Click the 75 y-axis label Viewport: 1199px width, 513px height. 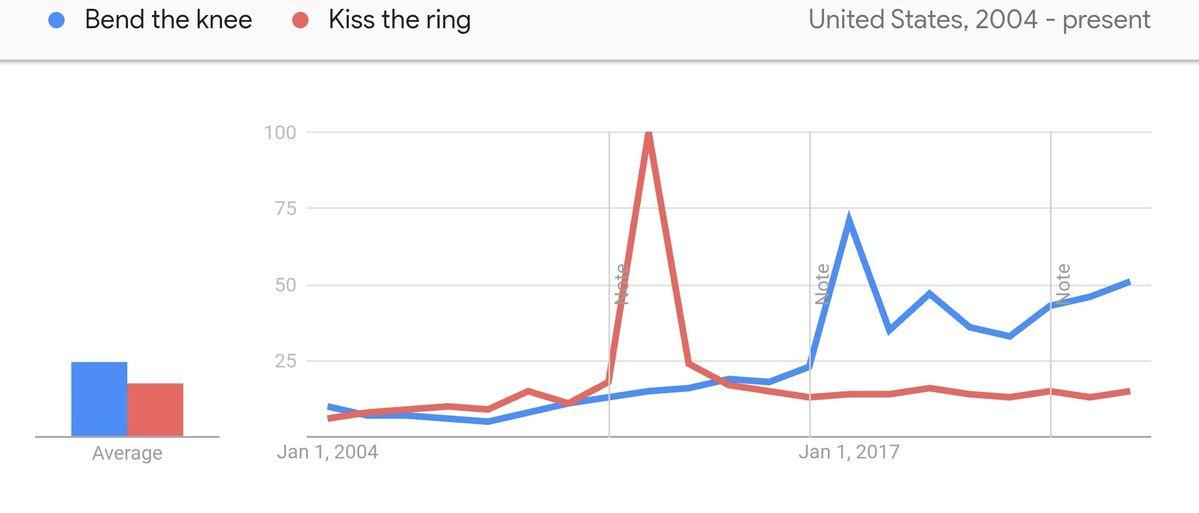285,209
